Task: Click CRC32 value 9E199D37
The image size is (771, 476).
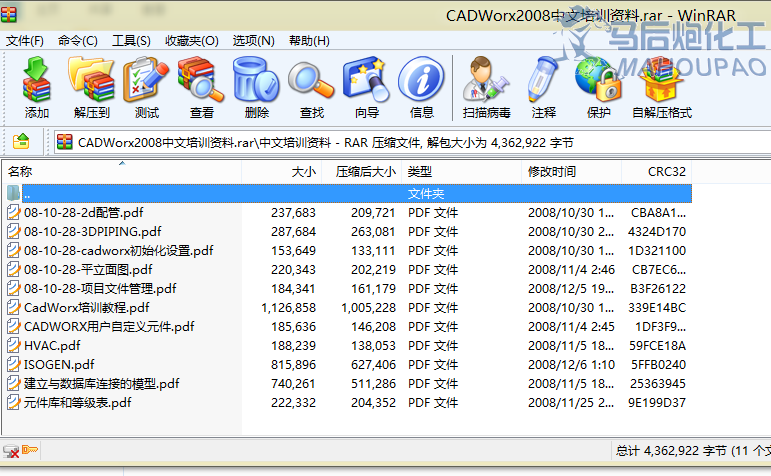Action: pyautogui.click(x=657, y=403)
